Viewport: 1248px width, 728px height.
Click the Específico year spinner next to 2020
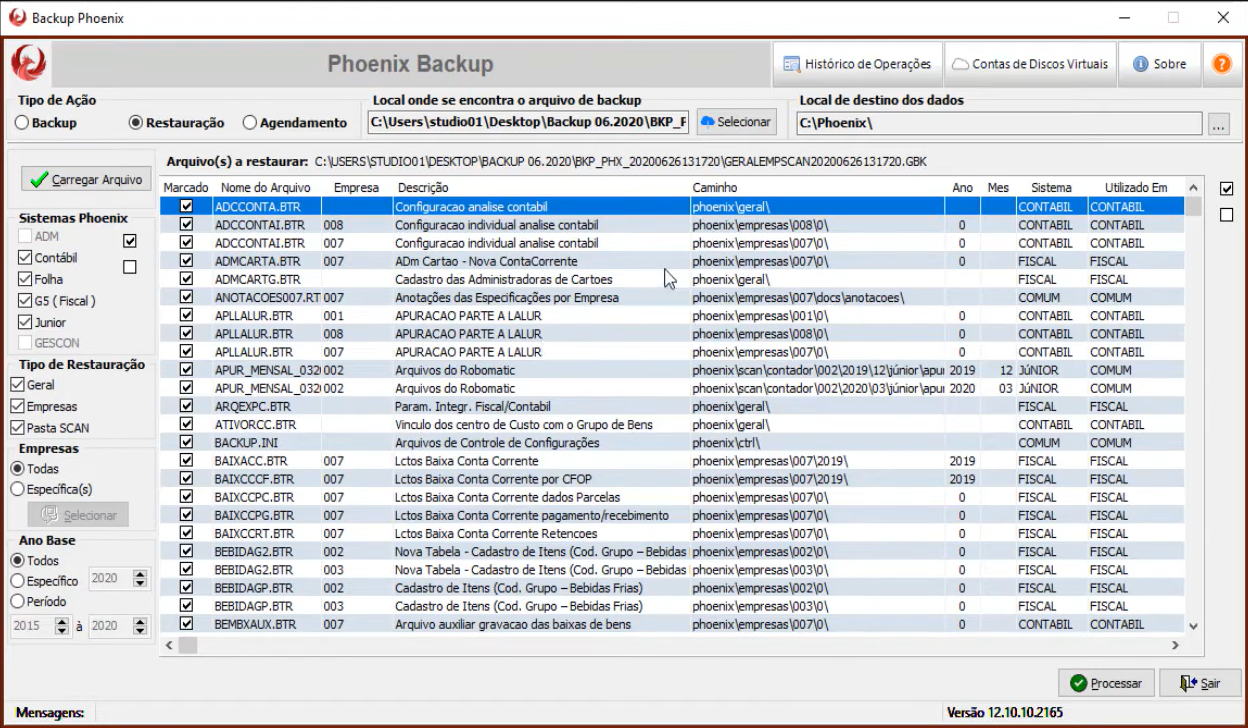[140, 579]
